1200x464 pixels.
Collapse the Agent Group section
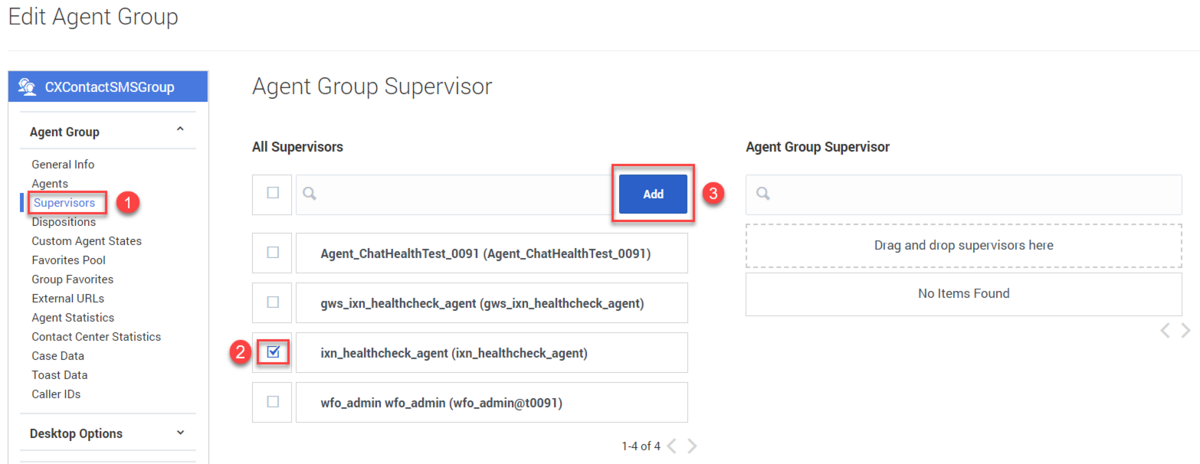pos(180,130)
